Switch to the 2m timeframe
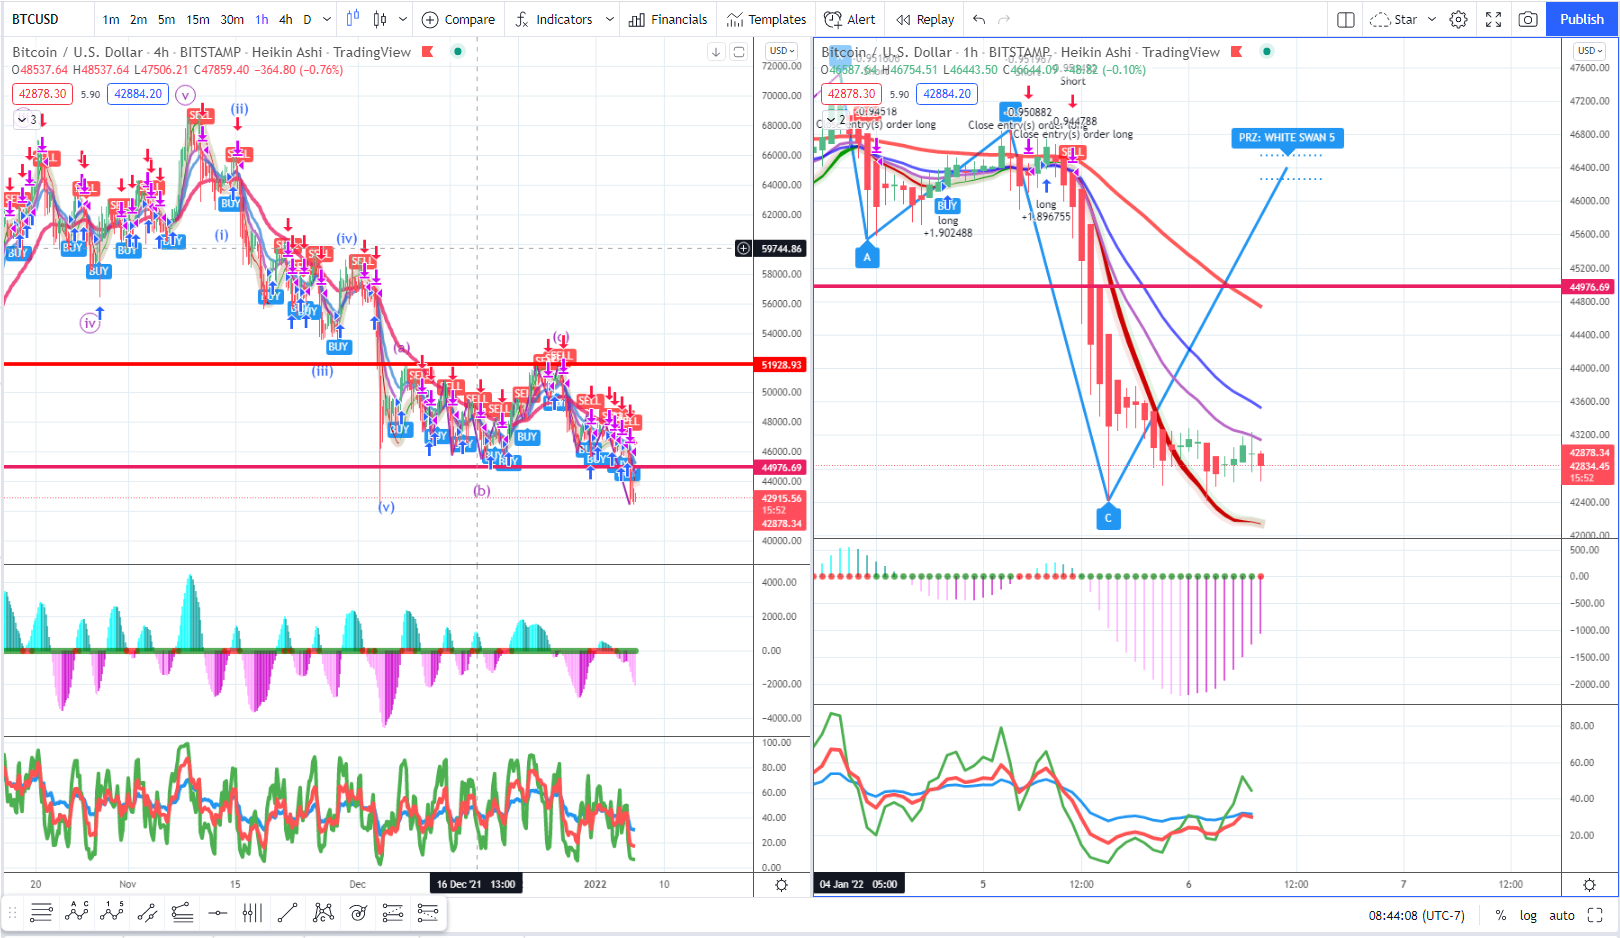 138,19
